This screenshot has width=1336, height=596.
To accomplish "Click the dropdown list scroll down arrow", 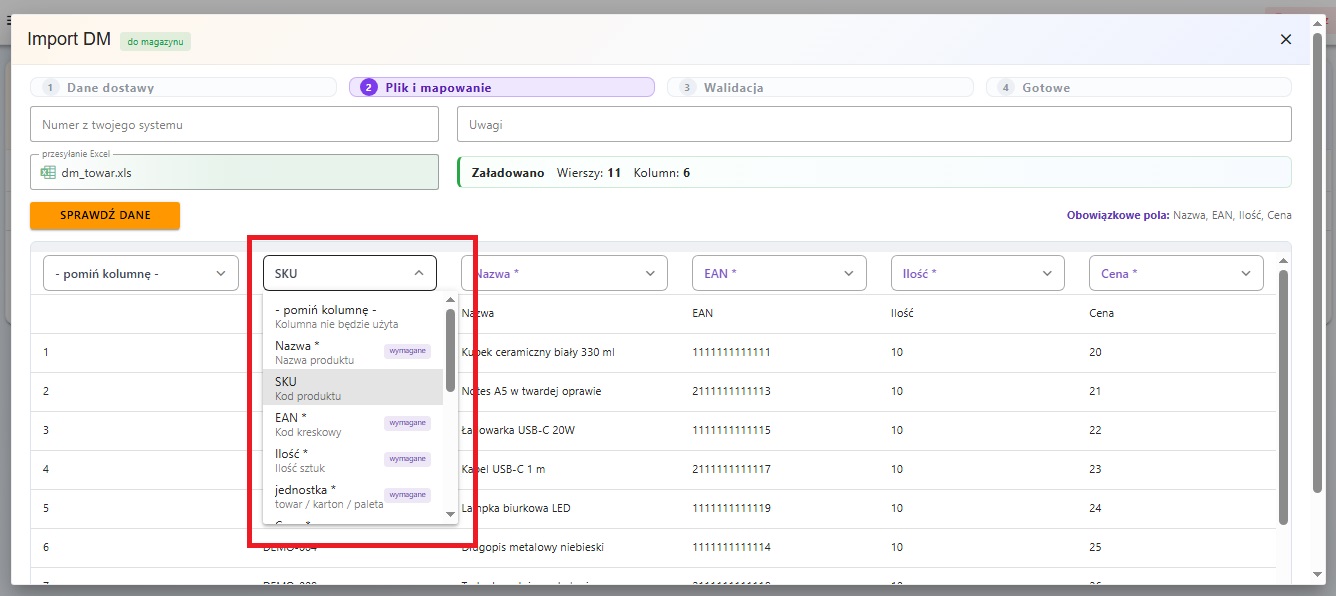I will [x=450, y=515].
